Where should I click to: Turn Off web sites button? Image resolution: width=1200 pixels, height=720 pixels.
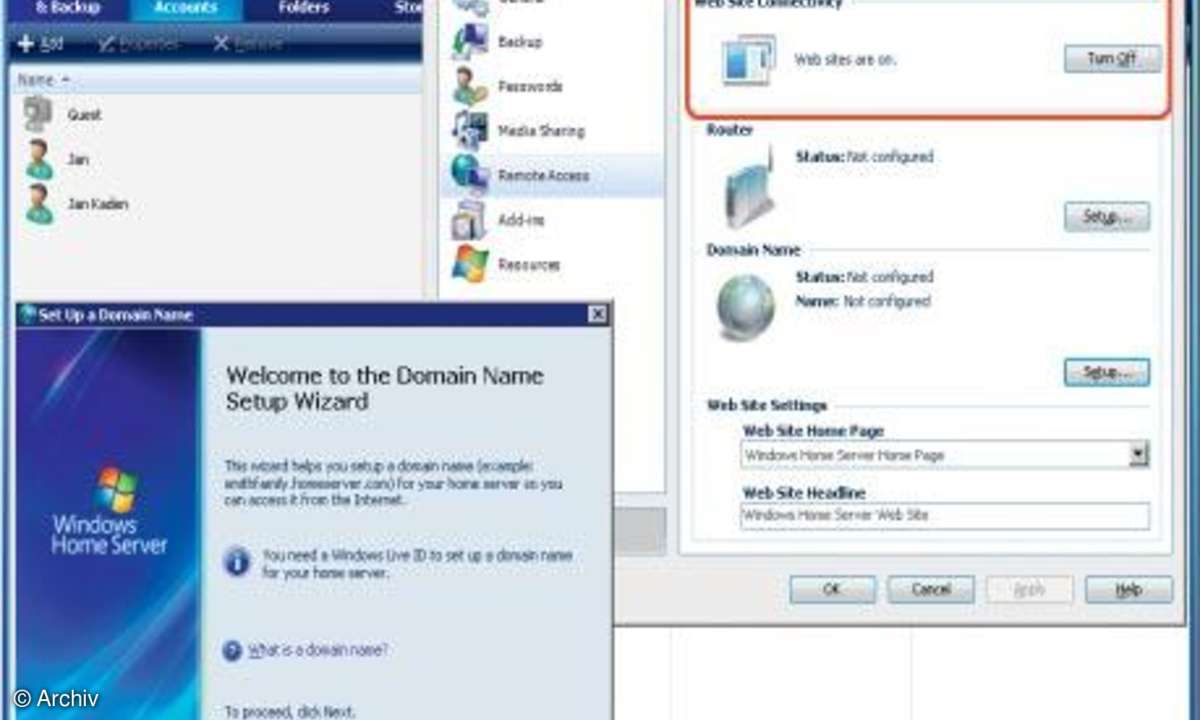[x=1112, y=59]
